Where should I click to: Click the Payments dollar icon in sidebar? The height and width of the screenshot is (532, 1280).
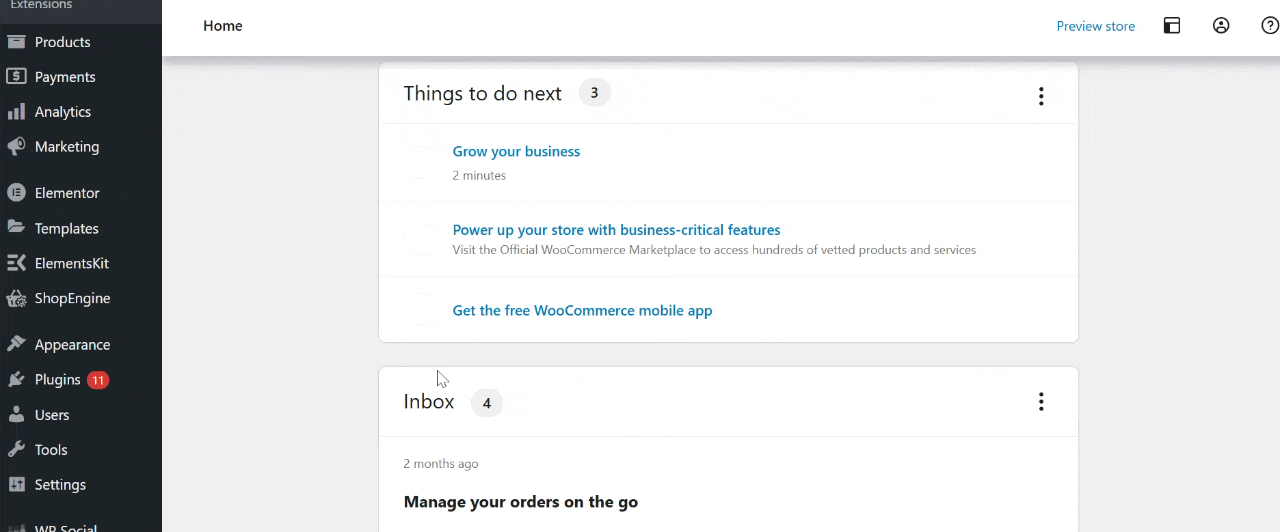click(16, 77)
